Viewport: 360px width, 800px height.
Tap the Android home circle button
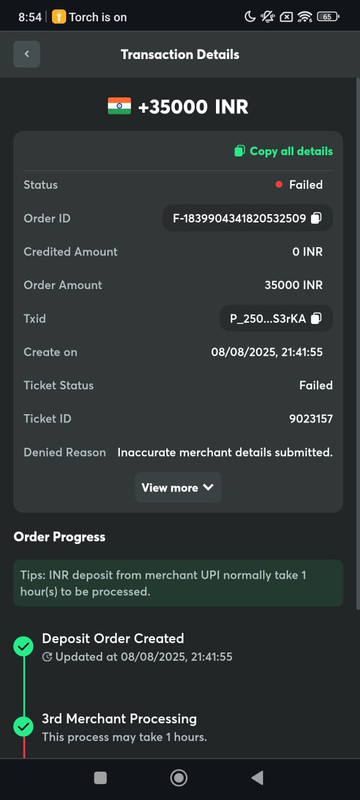(178, 778)
